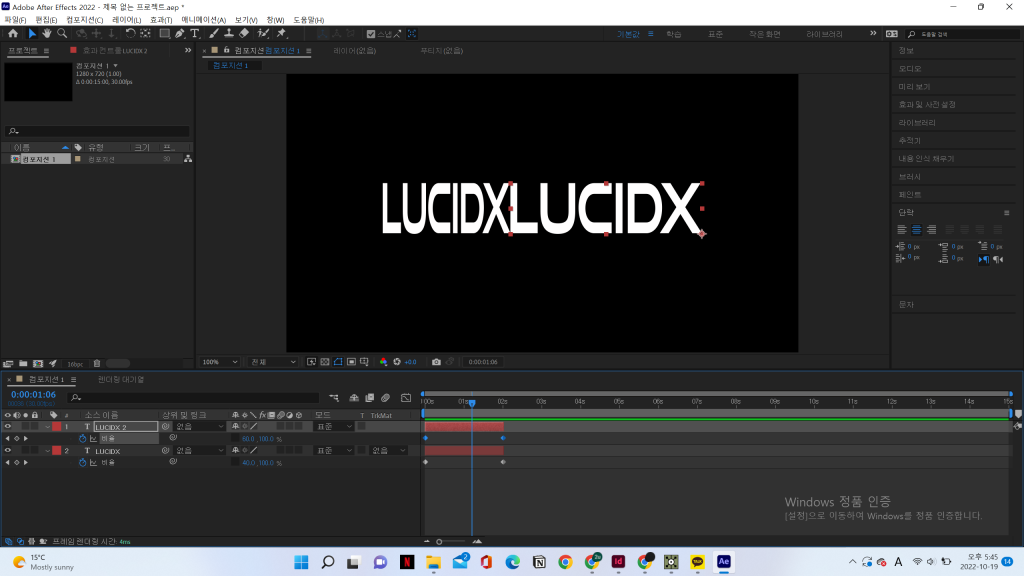
Task: Click the shy layers hide icon in timeline
Action: click(354, 398)
